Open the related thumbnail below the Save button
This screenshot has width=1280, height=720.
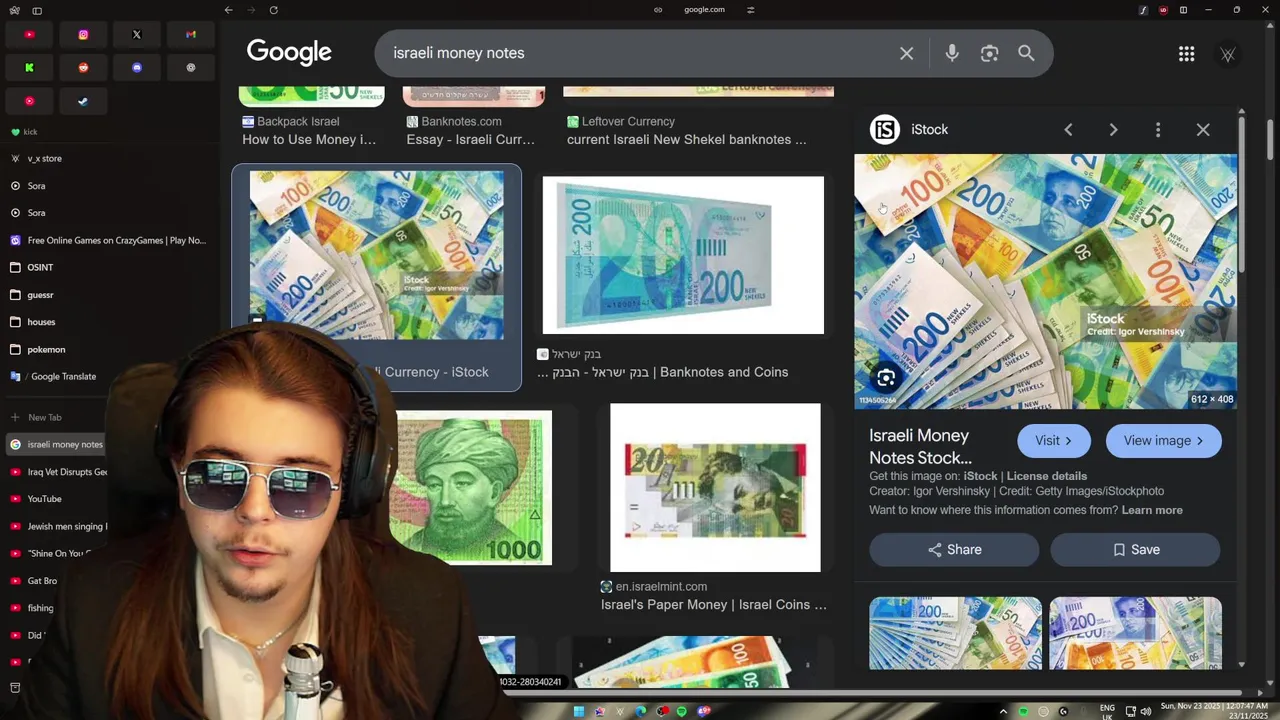(1135, 633)
